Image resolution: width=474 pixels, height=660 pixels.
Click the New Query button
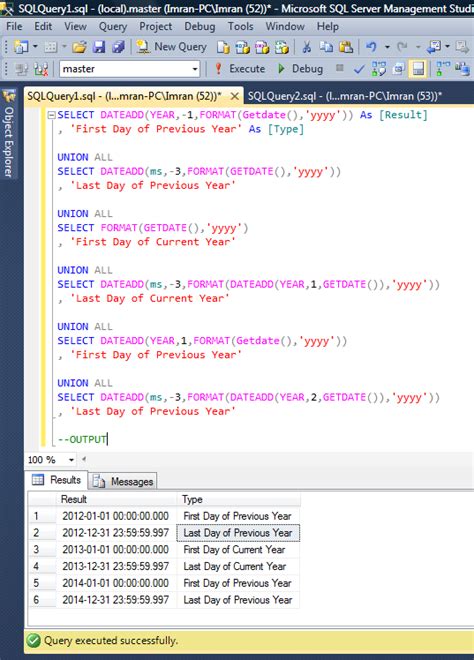click(x=172, y=47)
